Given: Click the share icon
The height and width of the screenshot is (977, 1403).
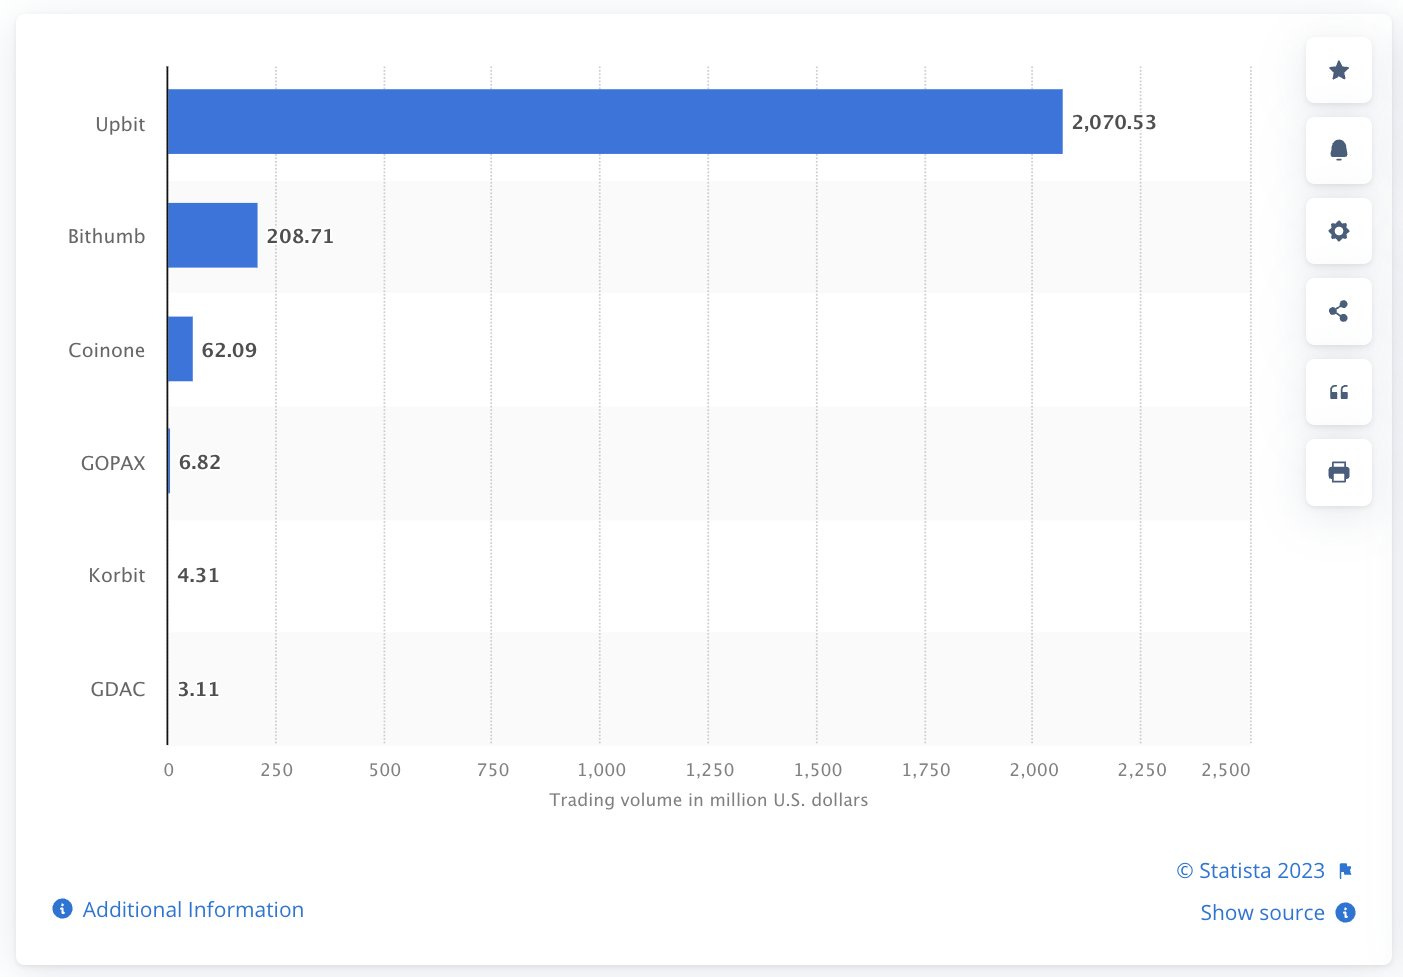Looking at the screenshot, I should pos(1338,311).
